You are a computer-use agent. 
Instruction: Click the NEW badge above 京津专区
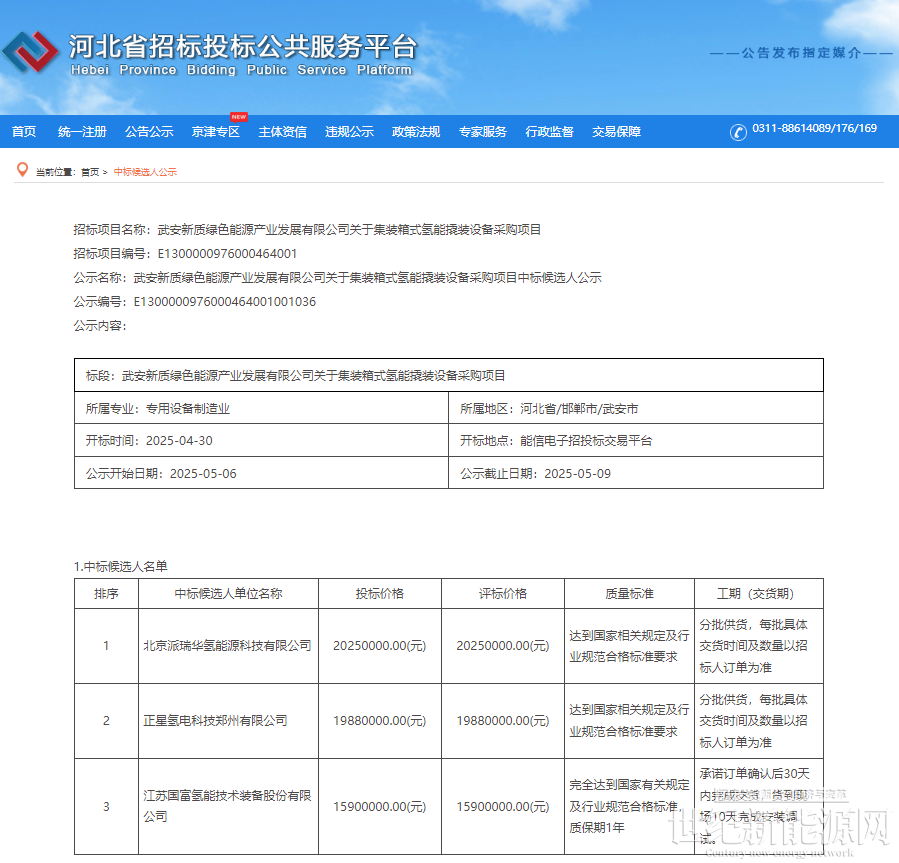[239, 116]
